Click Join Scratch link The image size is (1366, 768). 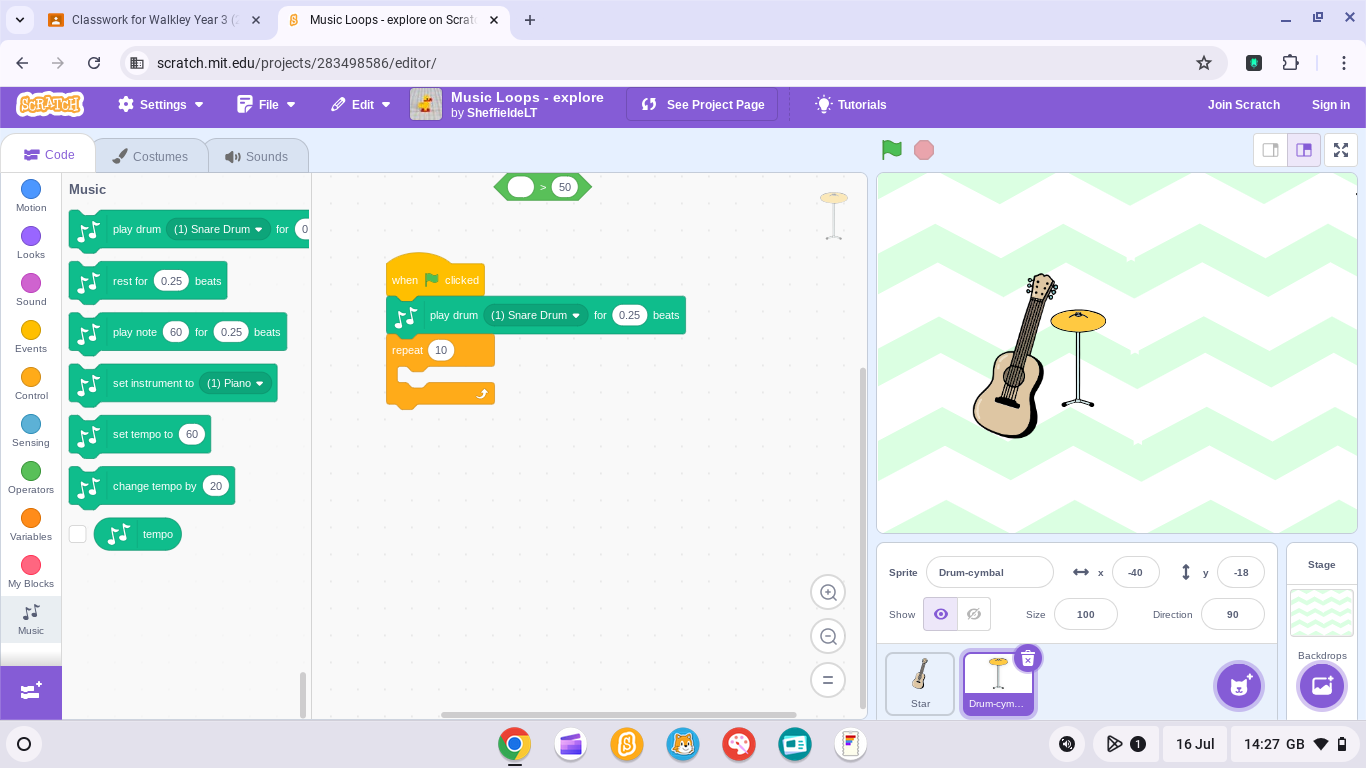(1243, 104)
